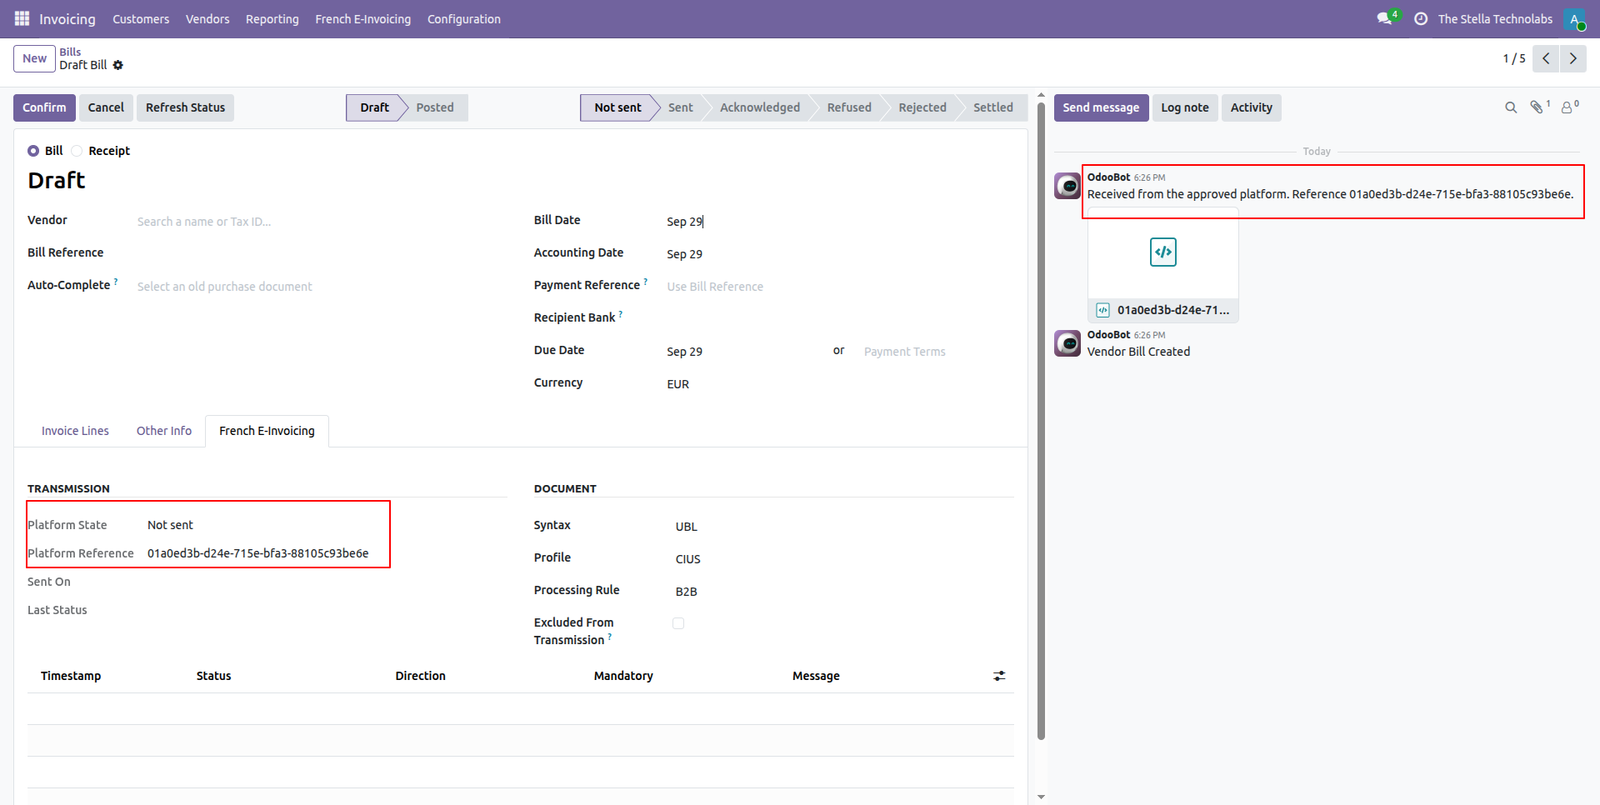Screen dimensions: 1600x805
Task: Open the Recipient Bank field
Action: tap(840, 319)
